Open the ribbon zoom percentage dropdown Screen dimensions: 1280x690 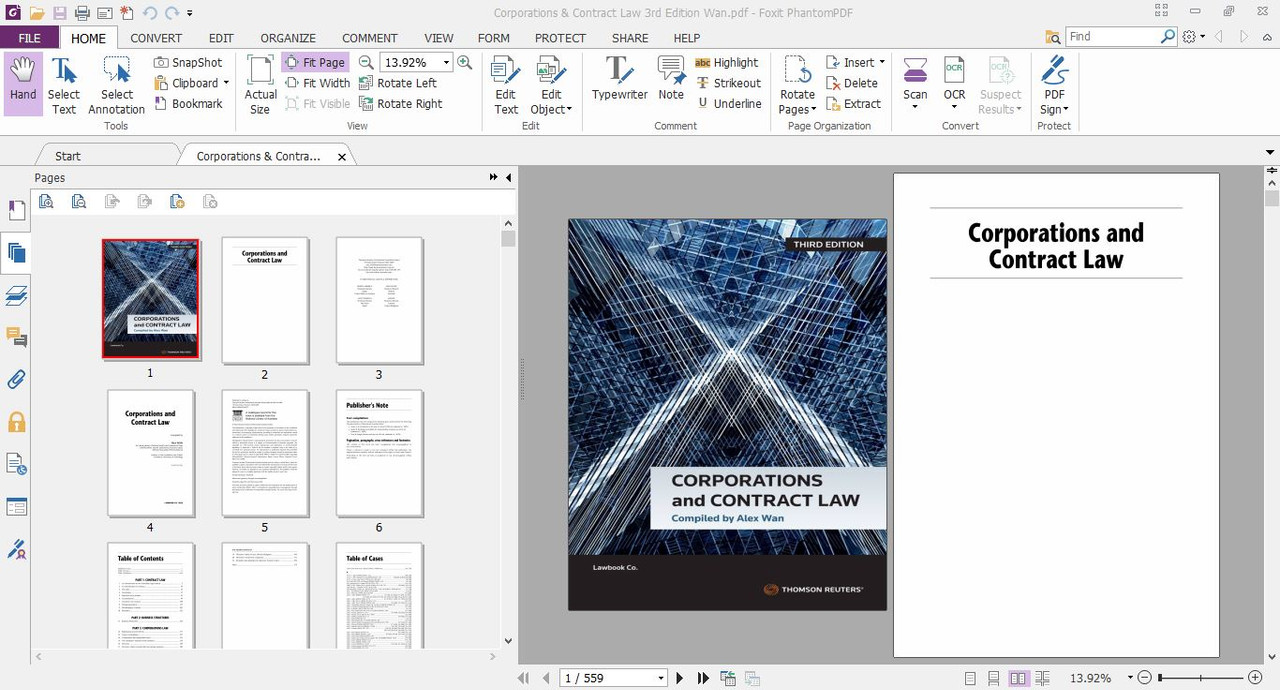tap(446, 62)
